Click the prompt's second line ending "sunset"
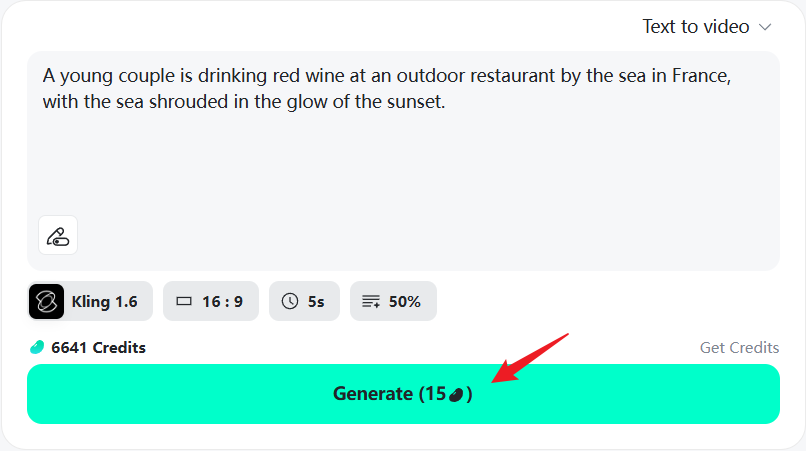Image resolution: width=806 pixels, height=451 pixels. (243, 102)
